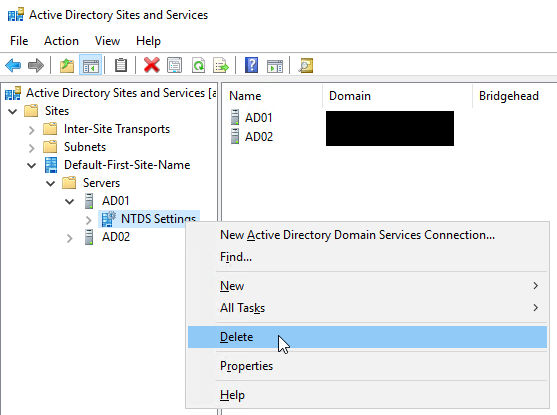Open the Action menu
The height and width of the screenshot is (415, 557).
[x=61, y=41]
